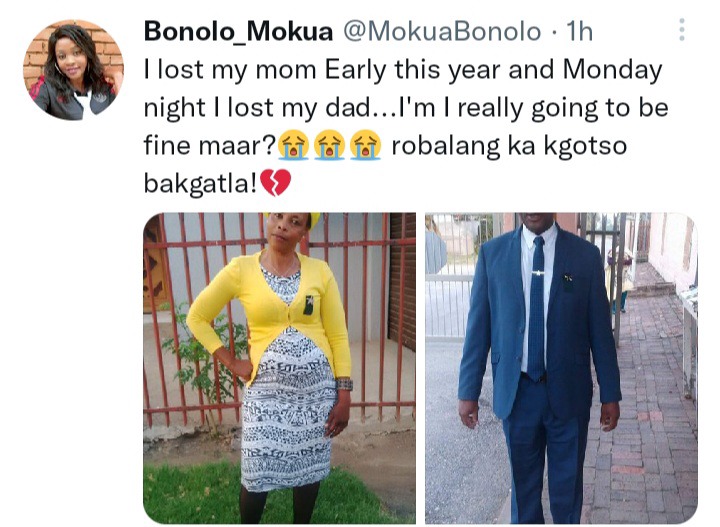The width and height of the screenshot is (720, 527).
Task: Open the @MokuaBonolo handle link
Action: (442, 32)
